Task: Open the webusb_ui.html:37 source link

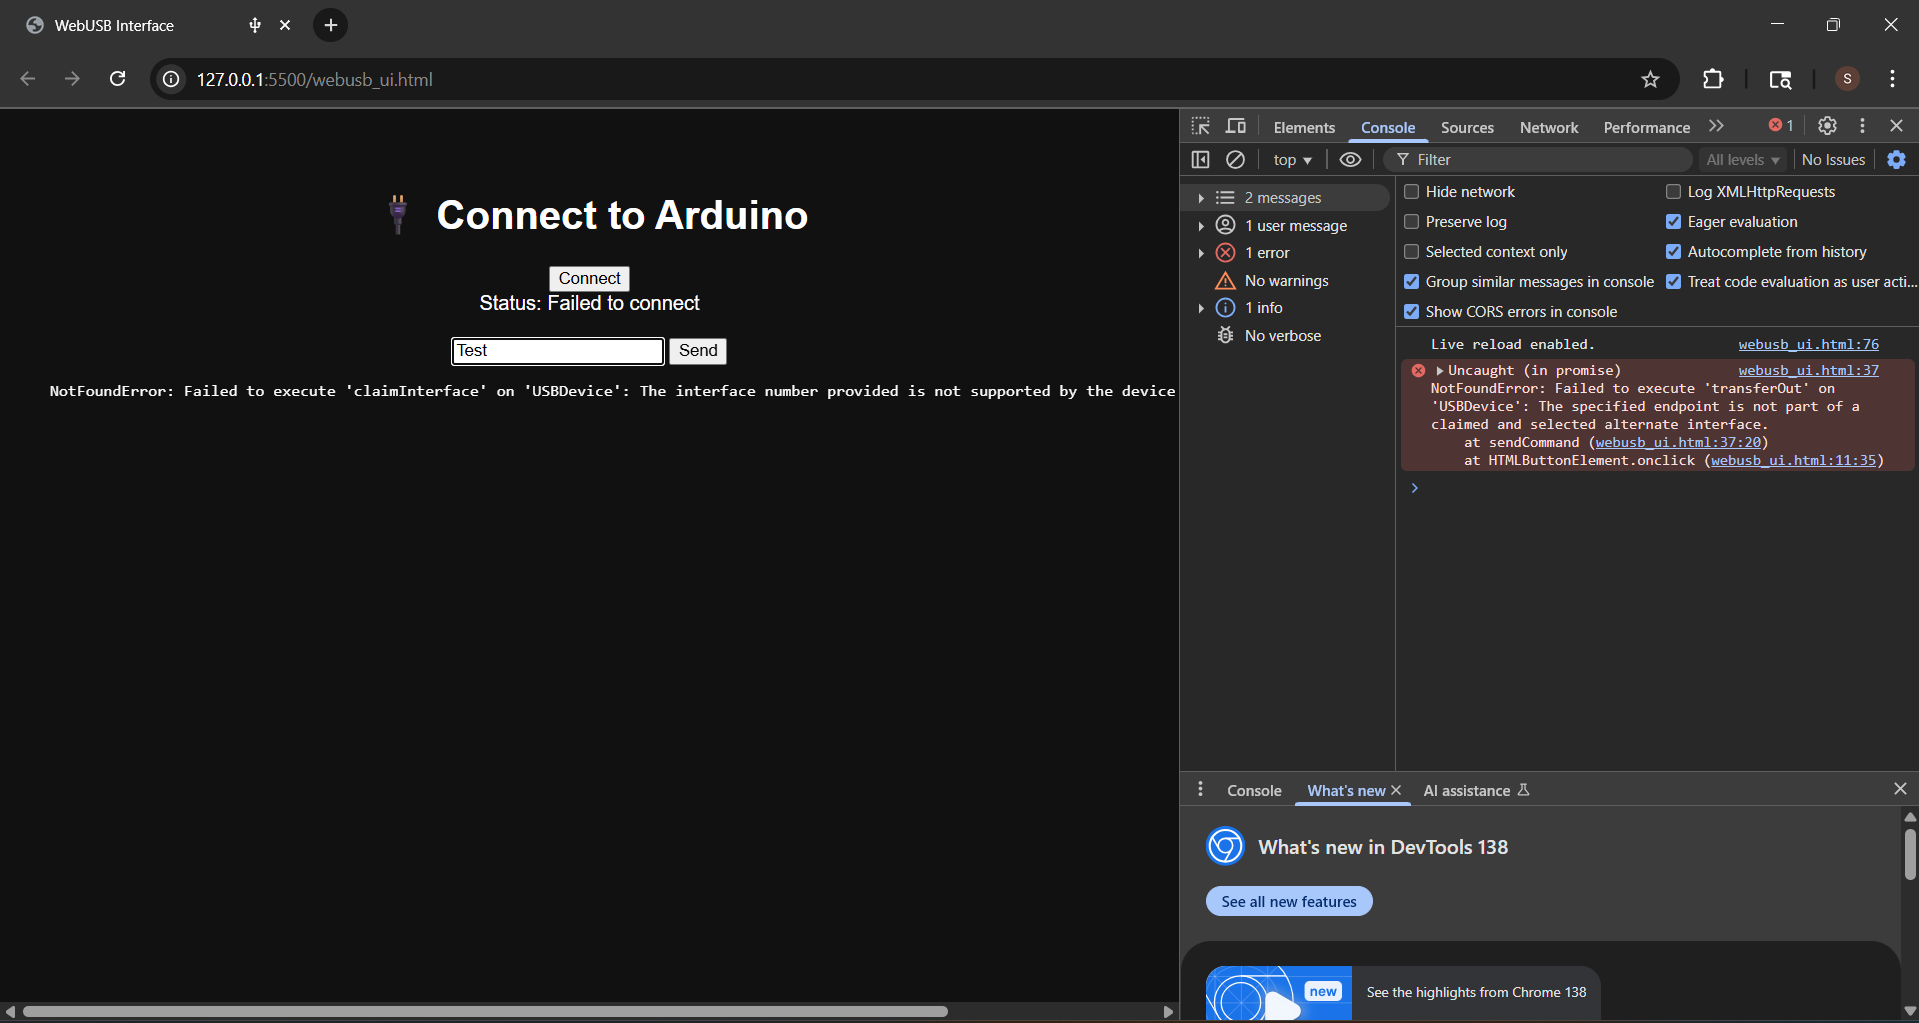Action: (x=1808, y=370)
